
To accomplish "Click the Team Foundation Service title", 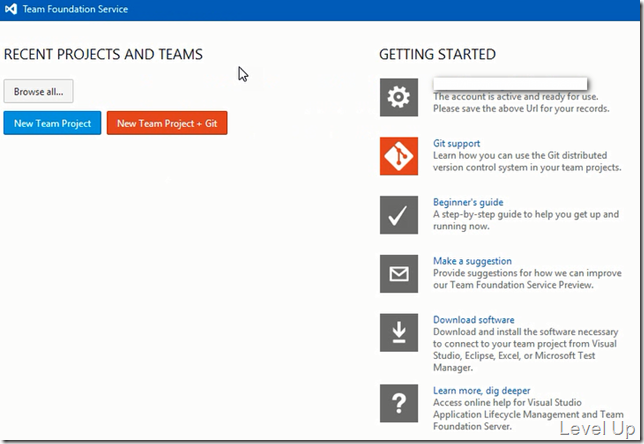I will click(x=75, y=9).
